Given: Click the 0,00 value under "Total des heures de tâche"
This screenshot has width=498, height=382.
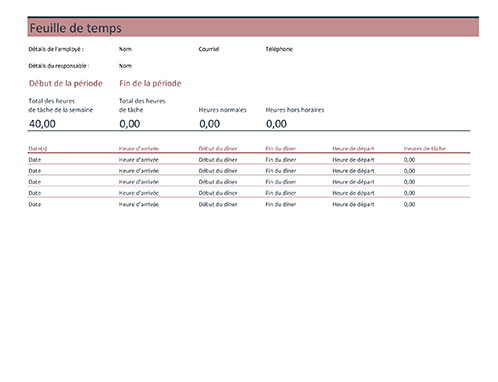Looking at the screenshot, I should 130,124.
